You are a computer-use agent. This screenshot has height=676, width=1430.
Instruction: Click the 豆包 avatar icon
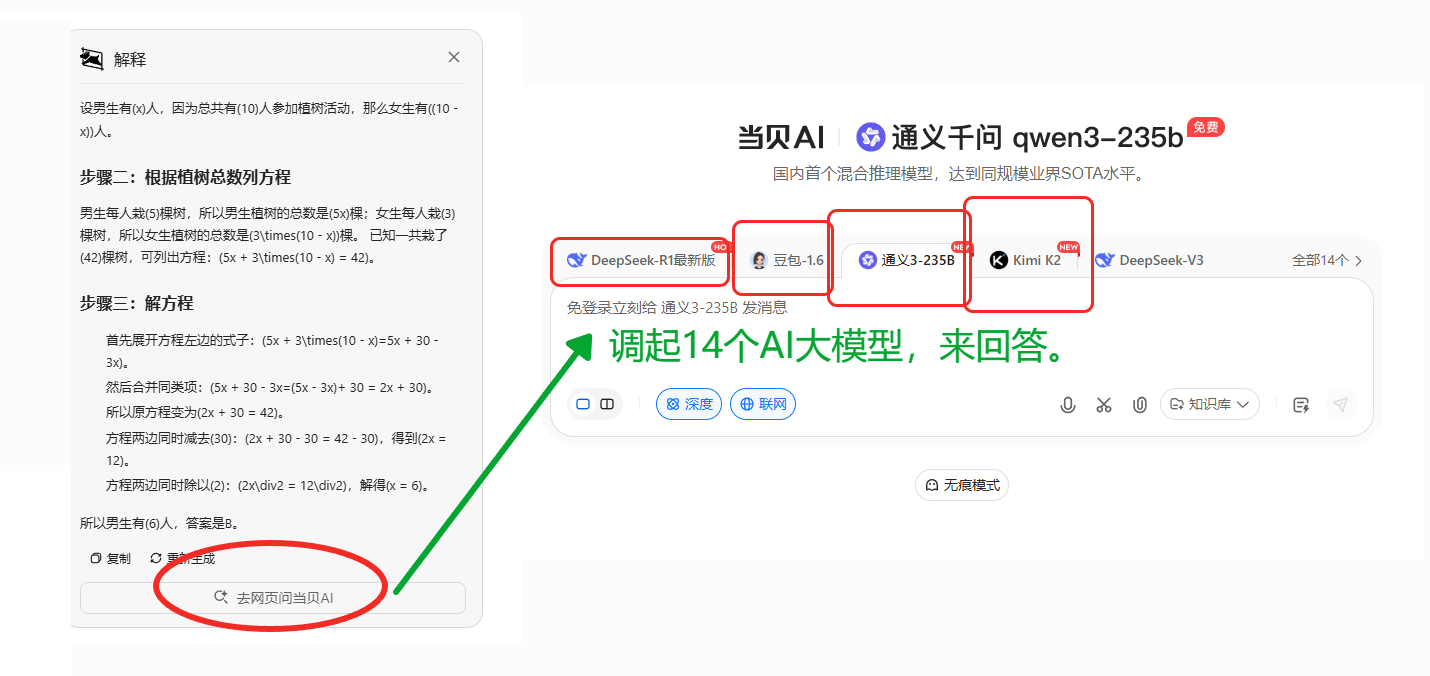759,260
